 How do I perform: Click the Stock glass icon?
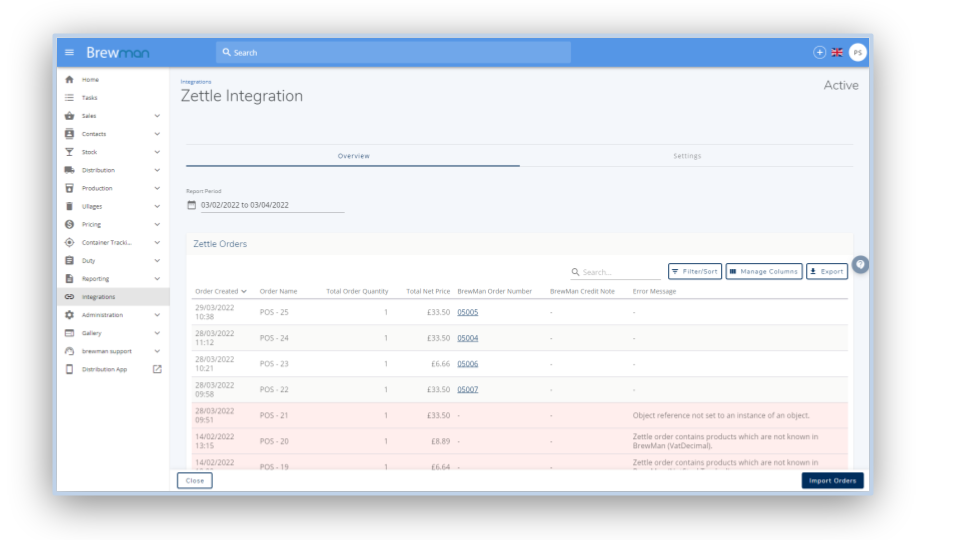point(69,152)
